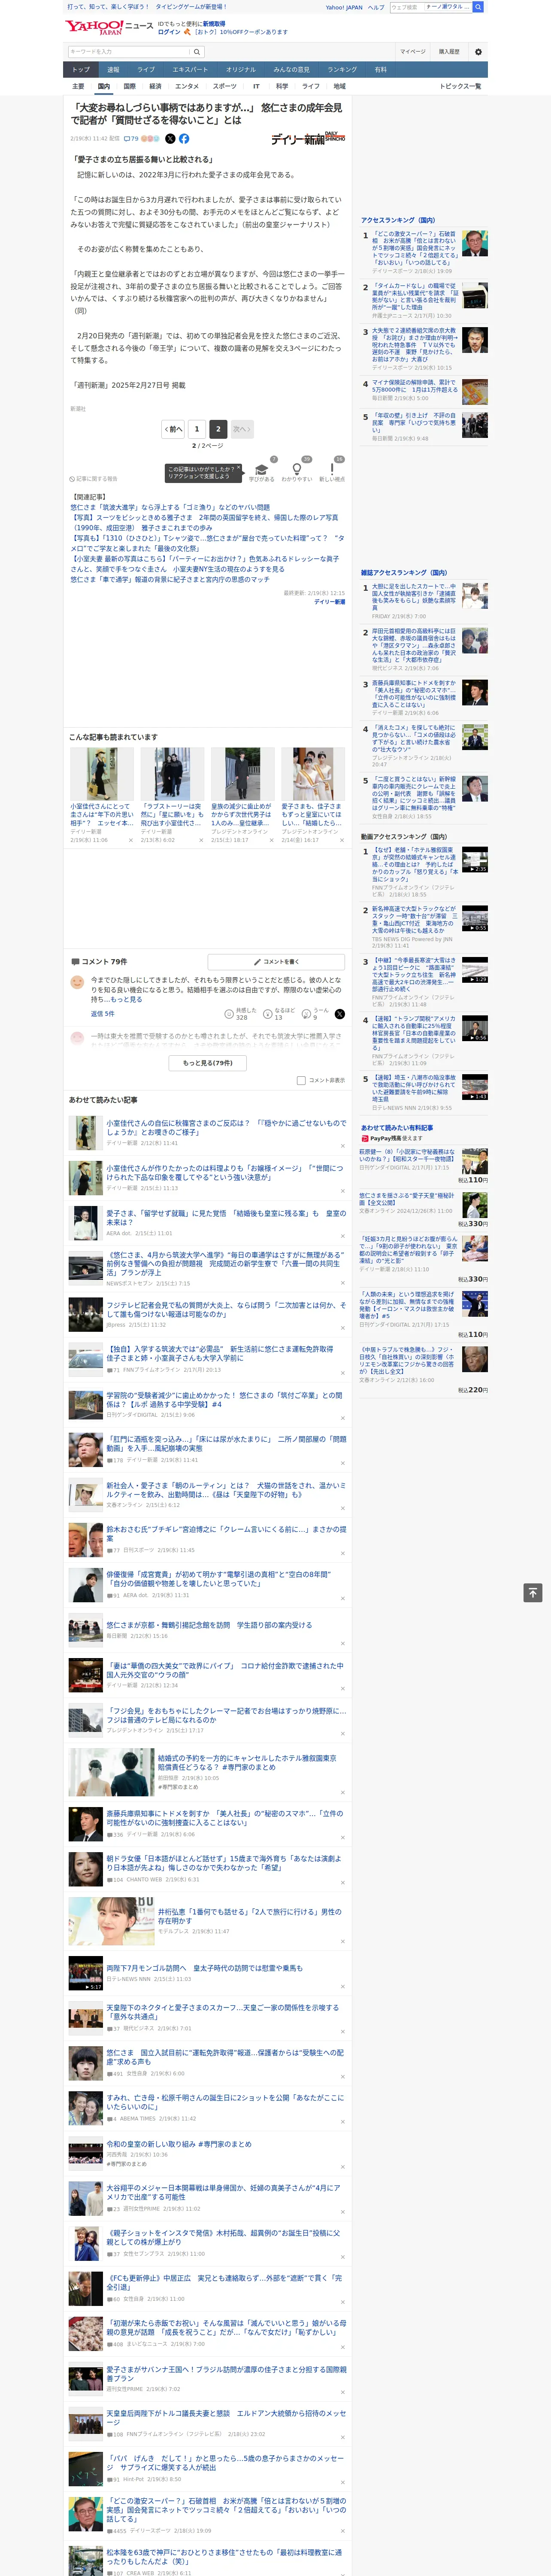Viewport: 551px width, 2576px height.
Task: Click the 前へ previous page button
Action: click(x=173, y=428)
